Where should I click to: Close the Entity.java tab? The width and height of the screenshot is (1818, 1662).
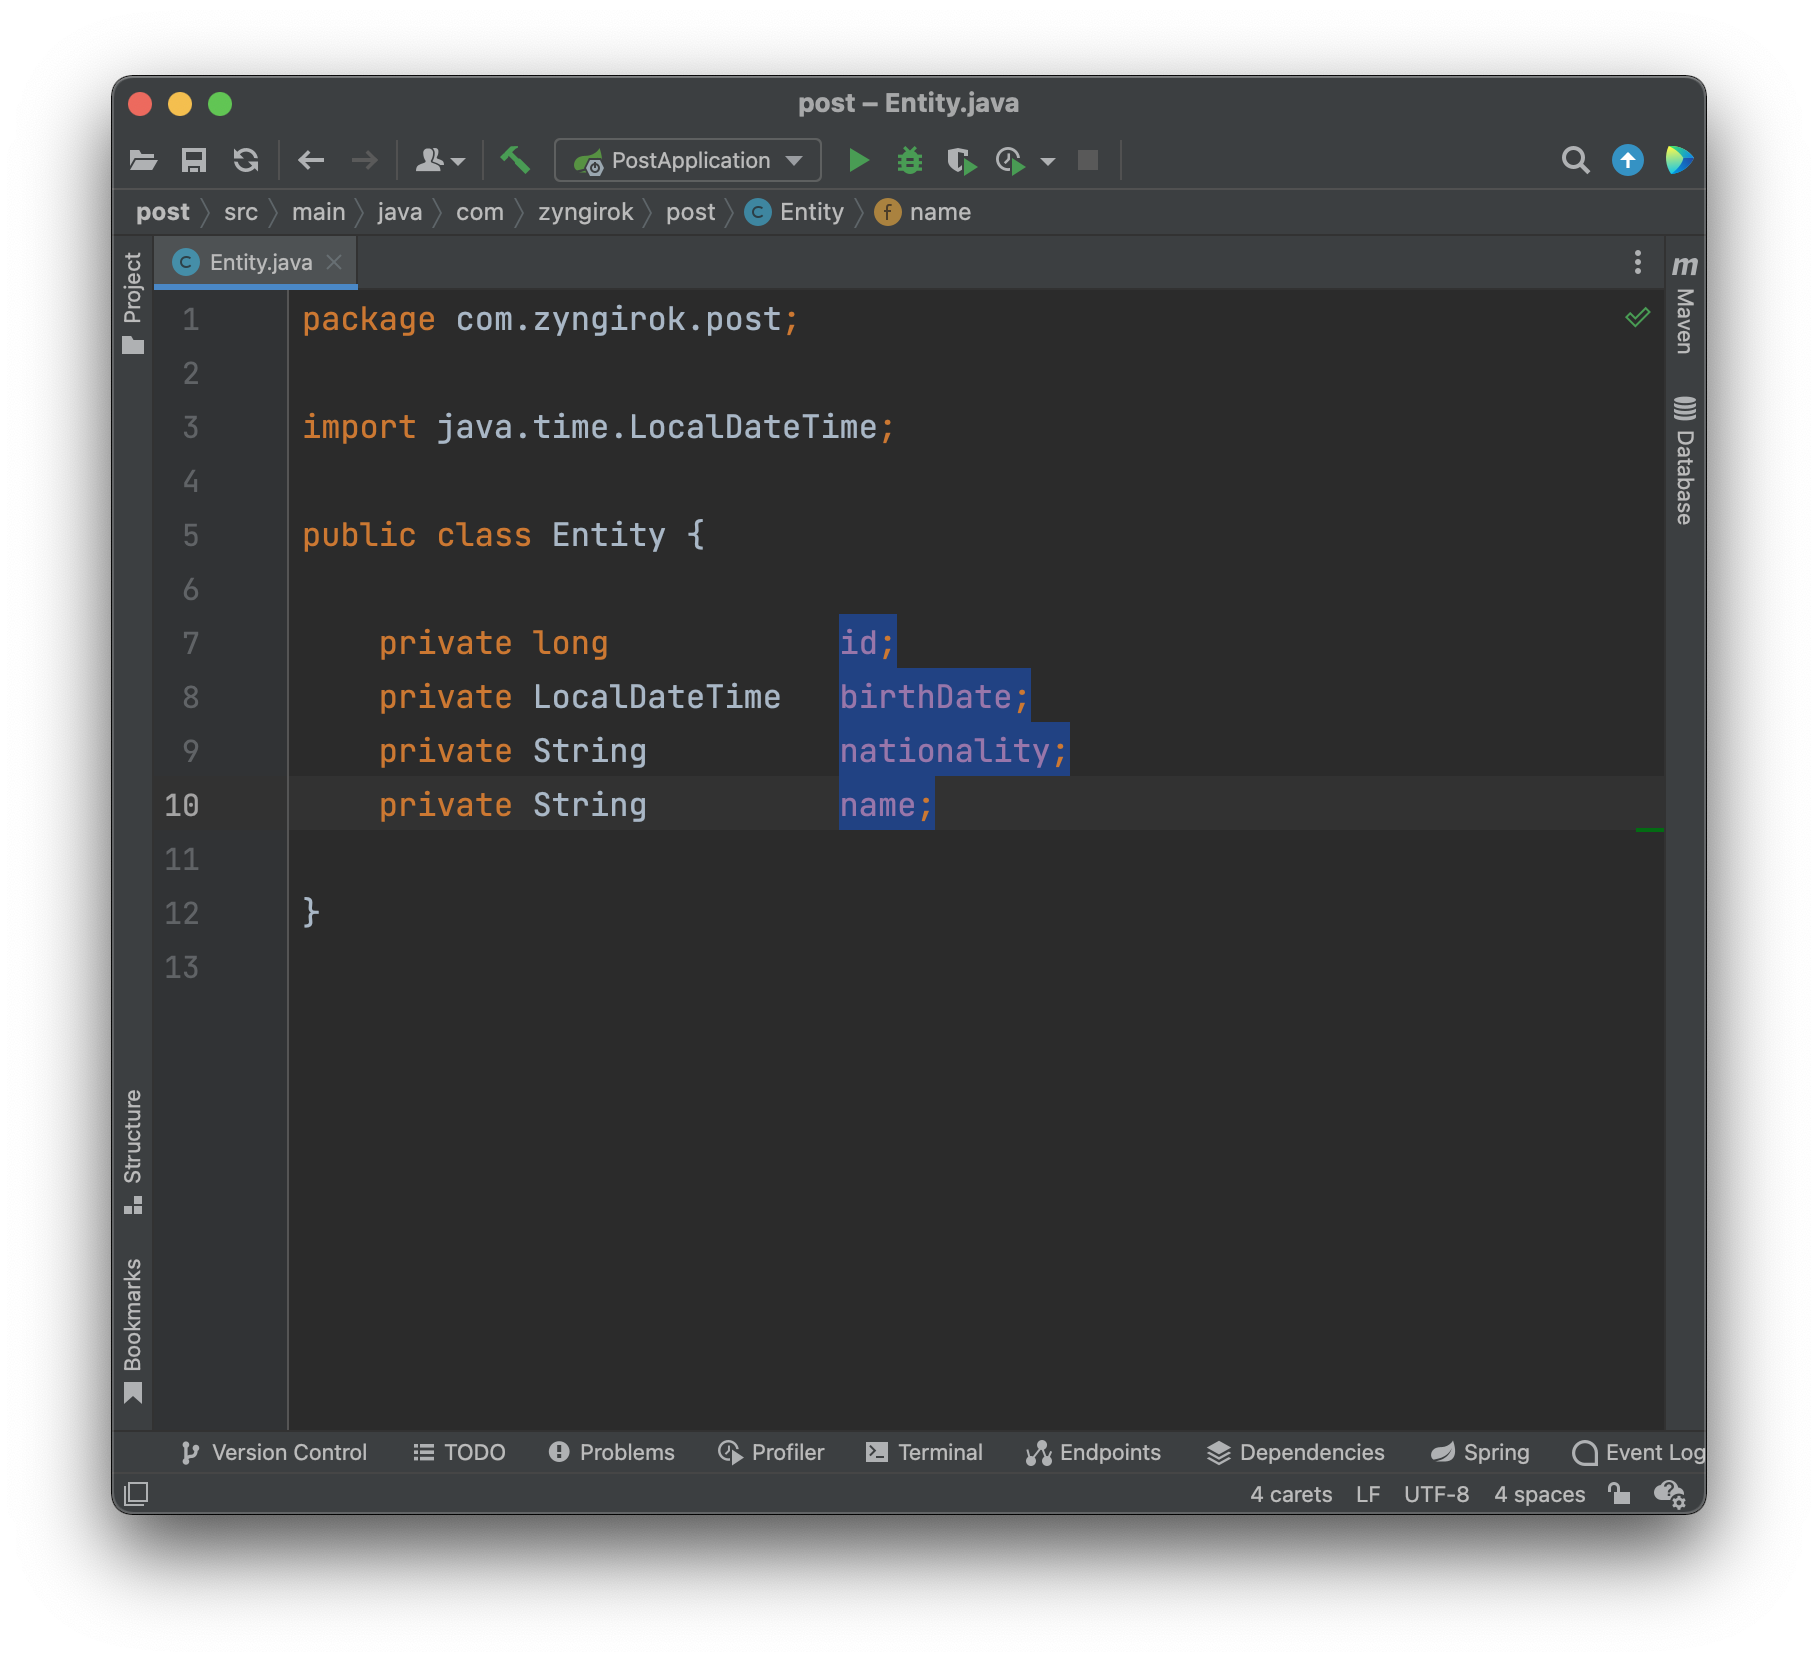tap(335, 262)
